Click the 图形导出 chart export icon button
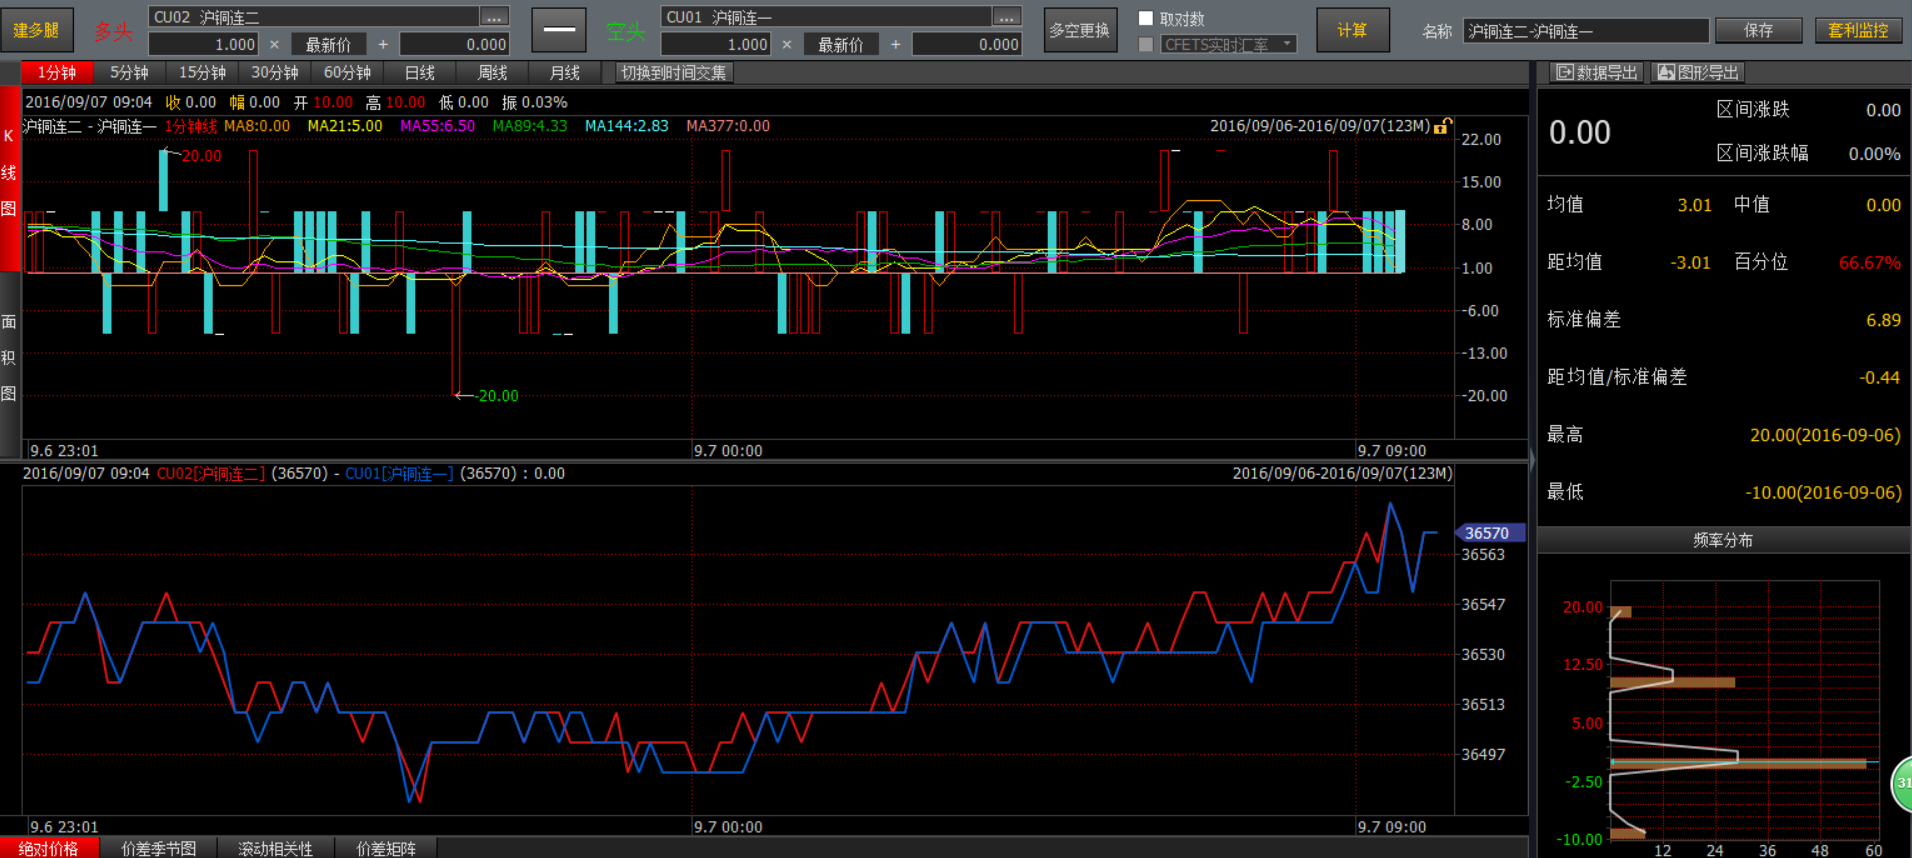 (1699, 72)
